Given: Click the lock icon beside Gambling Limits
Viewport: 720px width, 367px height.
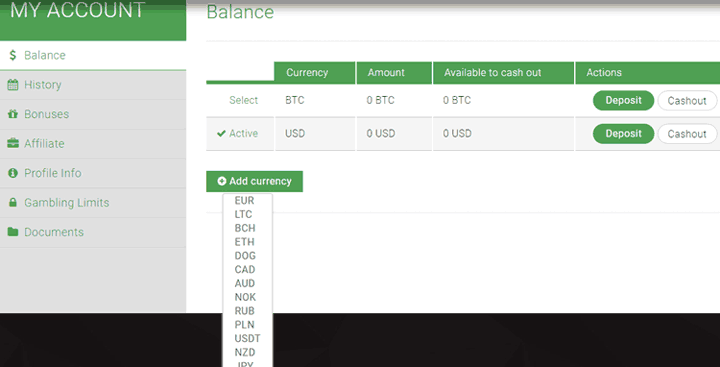Looking at the screenshot, I should click(x=13, y=203).
